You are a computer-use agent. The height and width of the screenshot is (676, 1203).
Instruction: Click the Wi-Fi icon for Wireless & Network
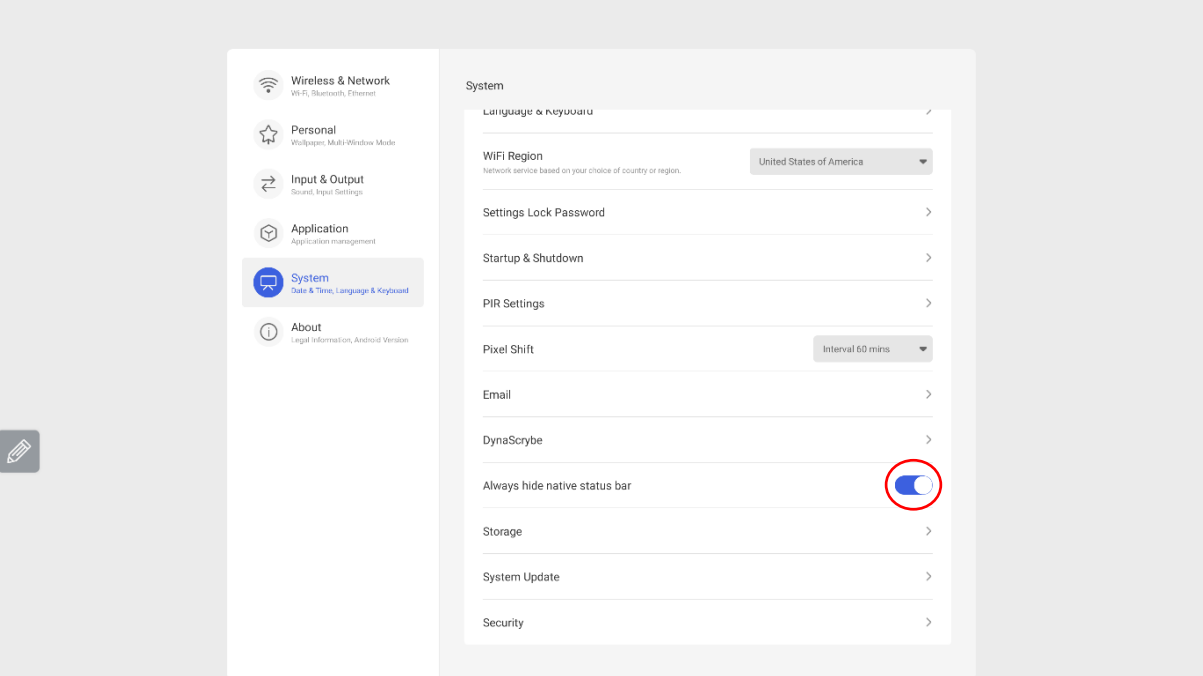(x=268, y=85)
